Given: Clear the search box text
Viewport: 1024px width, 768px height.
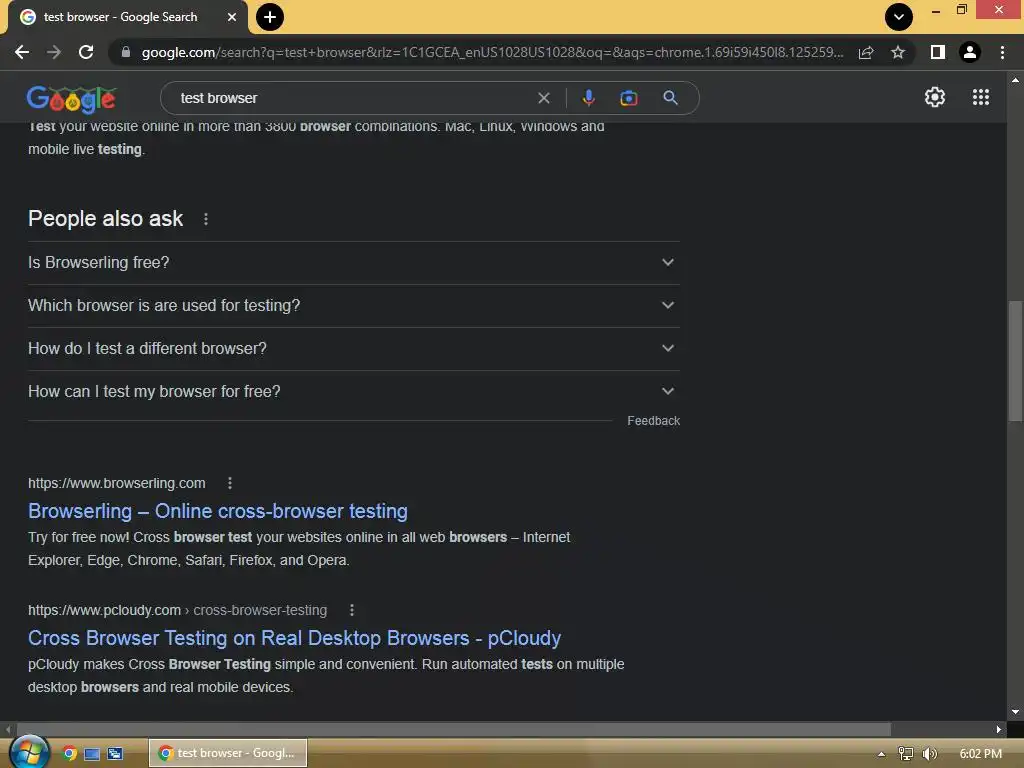Looking at the screenshot, I should point(543,98).
